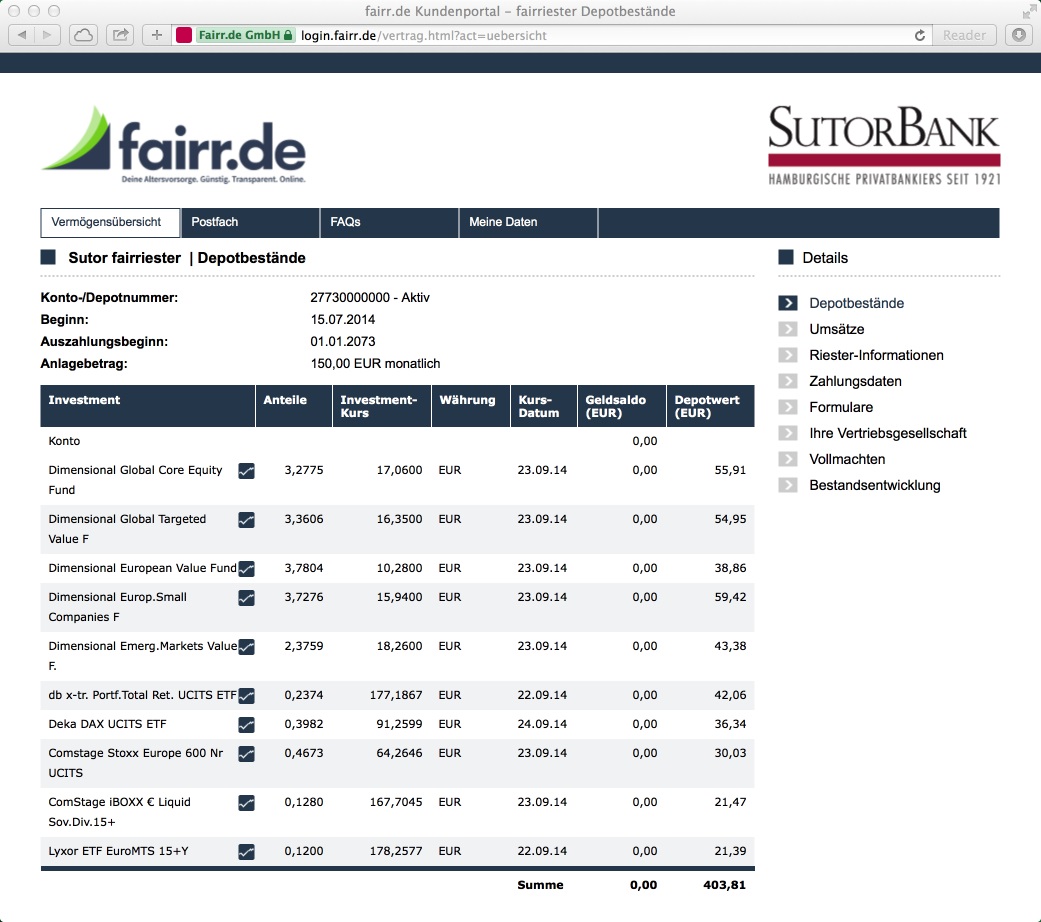Click the total Depotwert 403,81
Image resolution: width=1041 pixels, height=922 pixels.
[724, 885]
